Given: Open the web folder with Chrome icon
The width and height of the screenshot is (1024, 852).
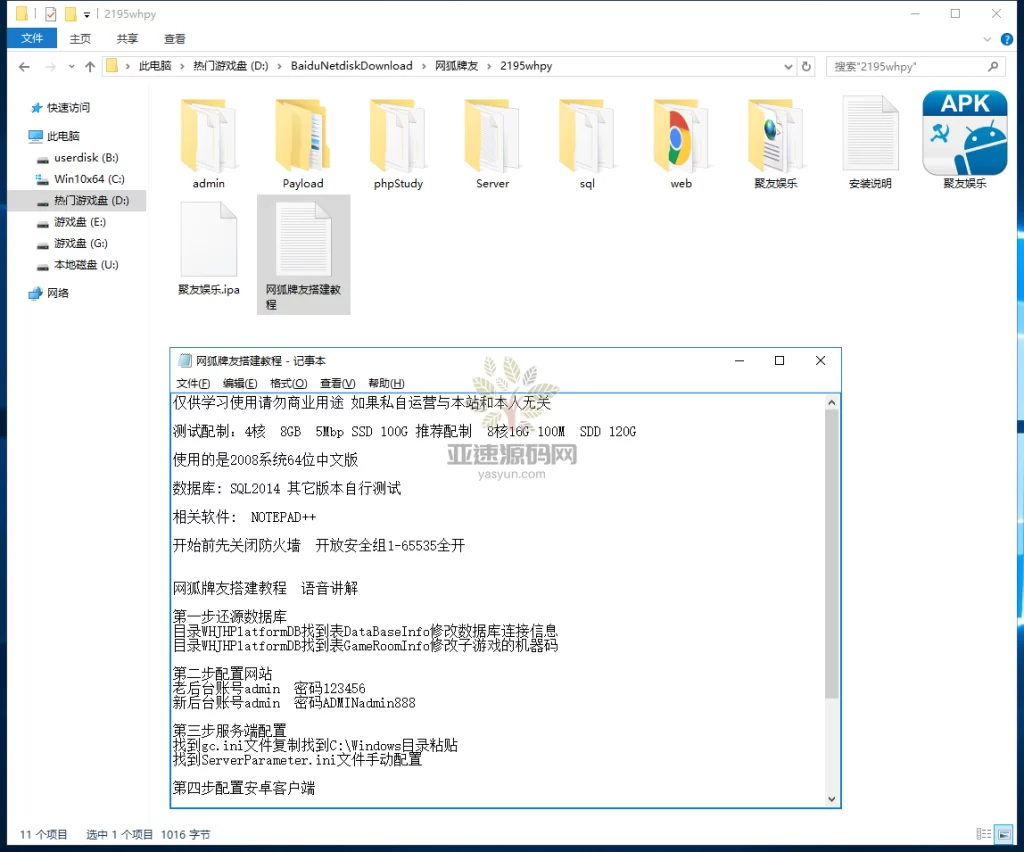Looking at the screenshot, I should tap(681, 138).
